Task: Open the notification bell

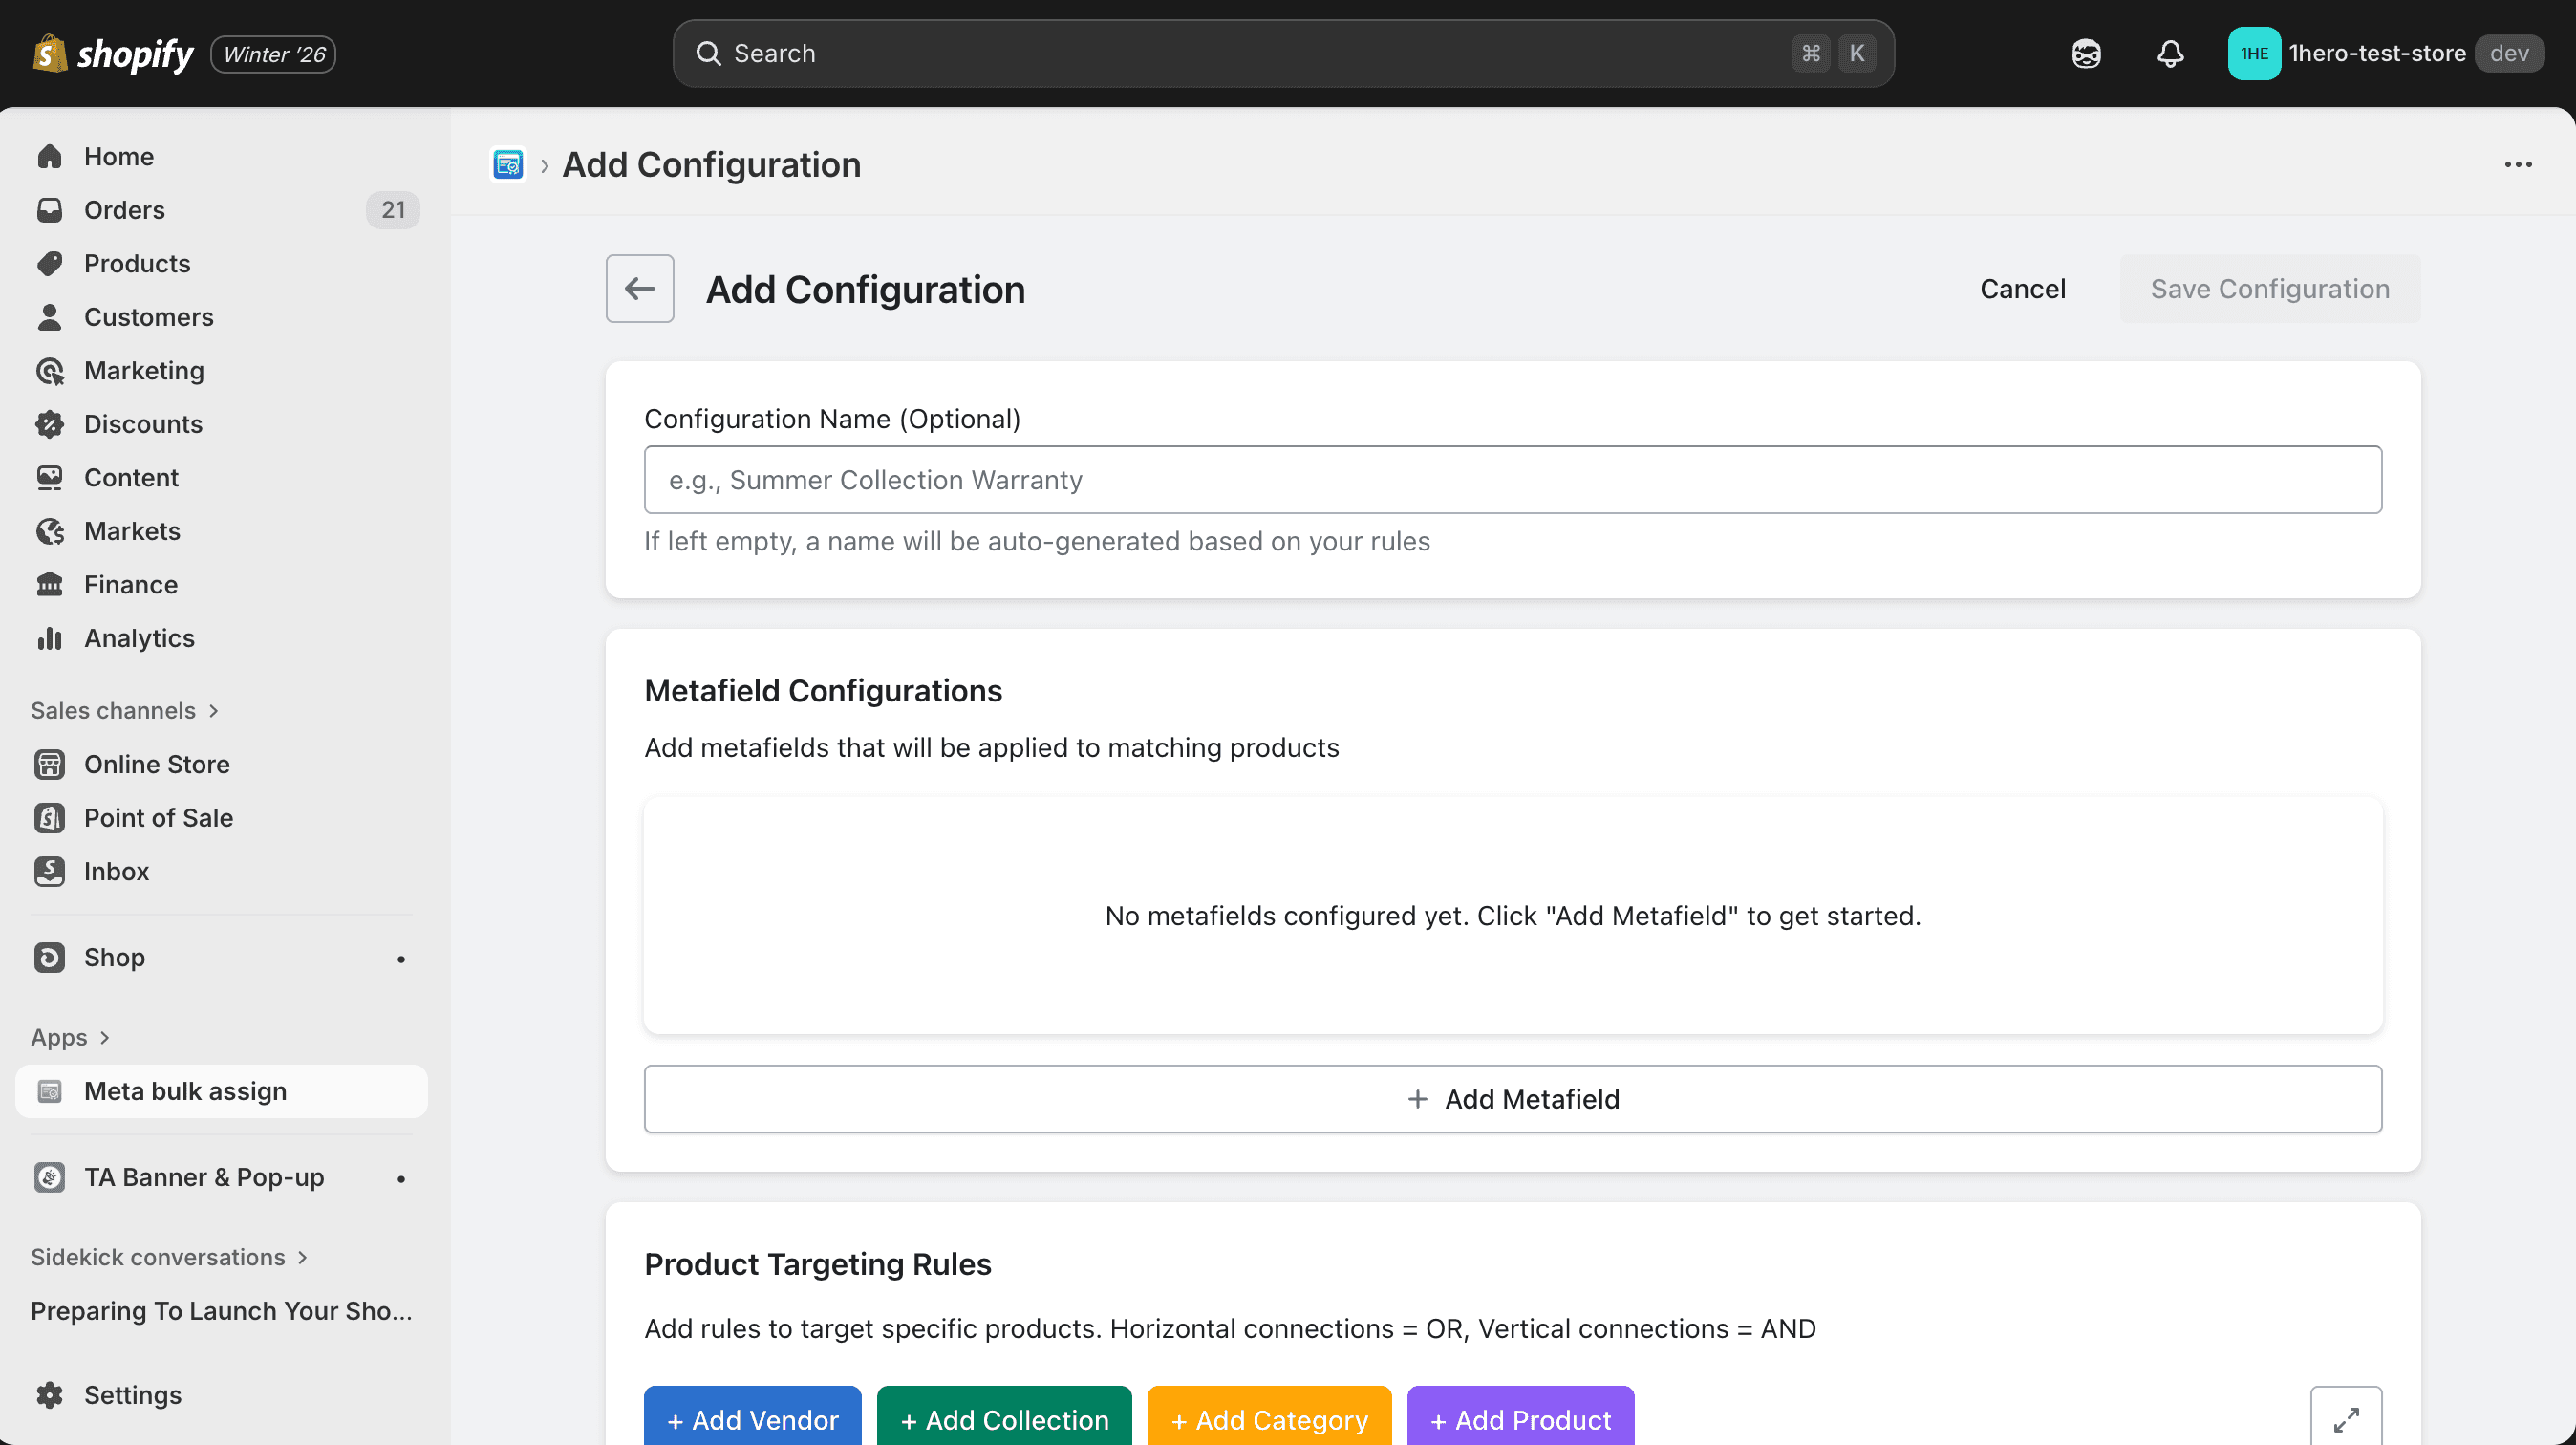Action: [x=2169, y=53]
